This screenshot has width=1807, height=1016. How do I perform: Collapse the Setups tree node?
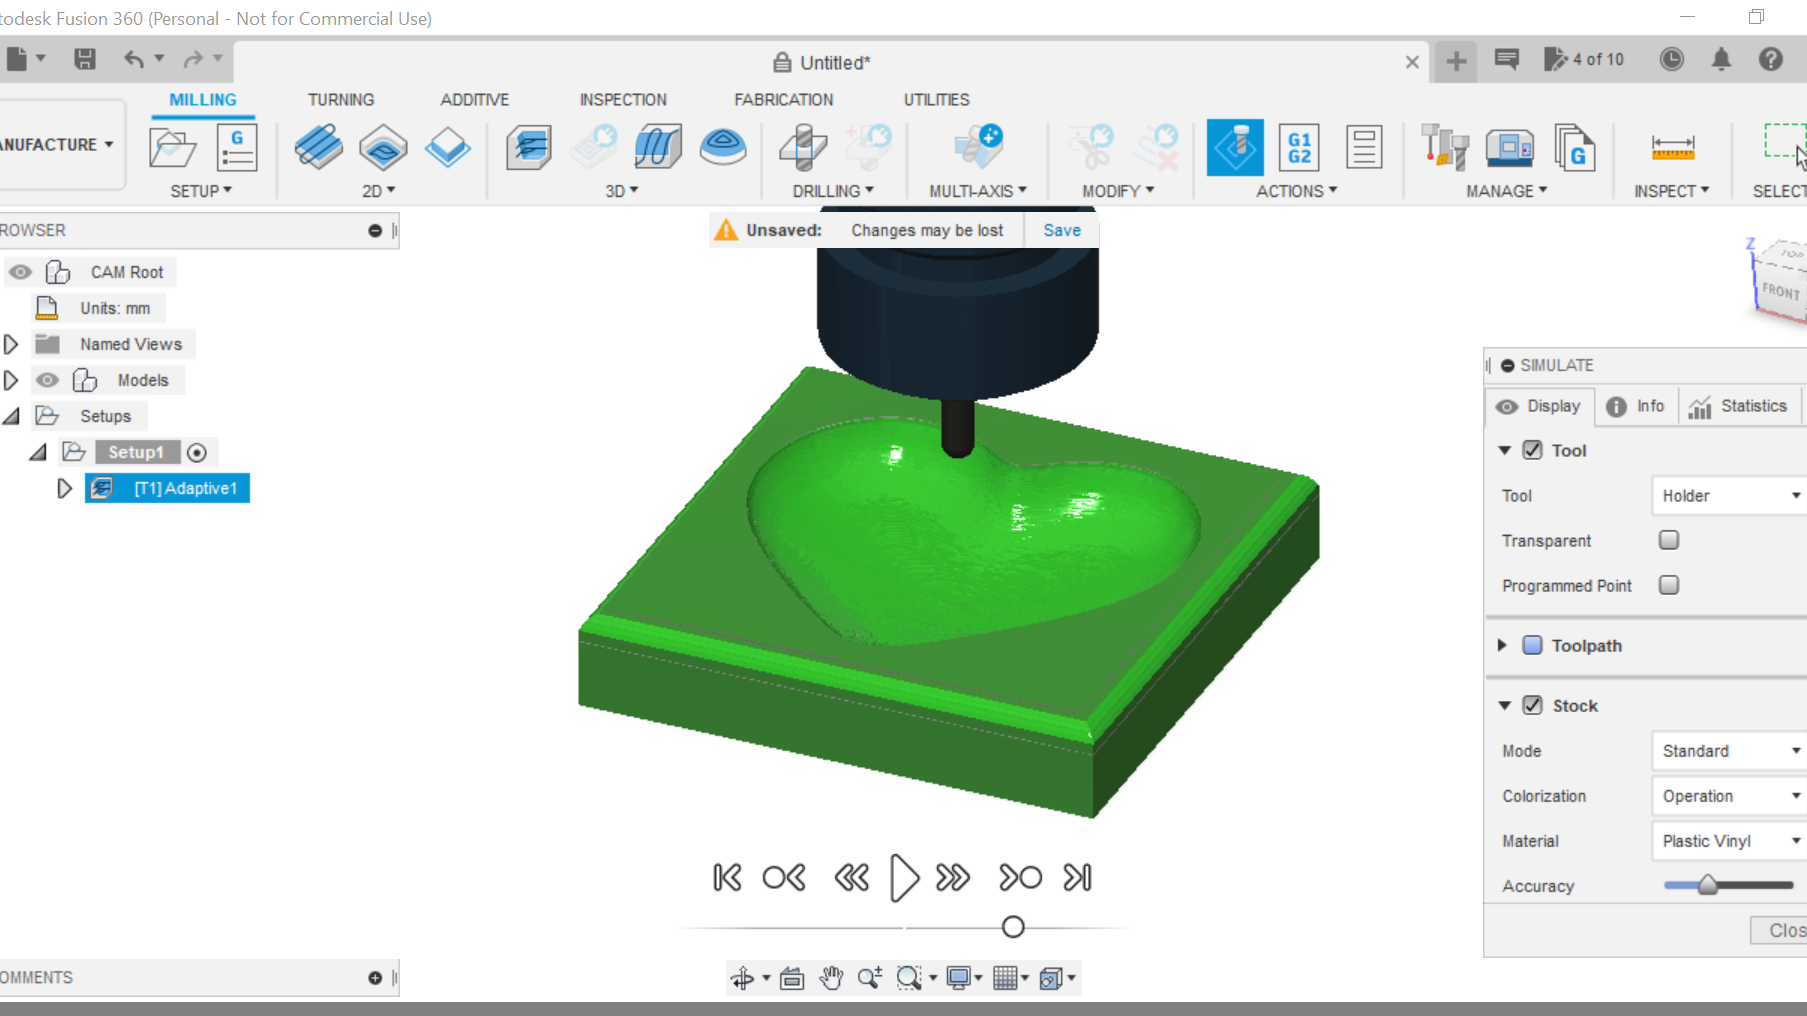pos(11,416)
